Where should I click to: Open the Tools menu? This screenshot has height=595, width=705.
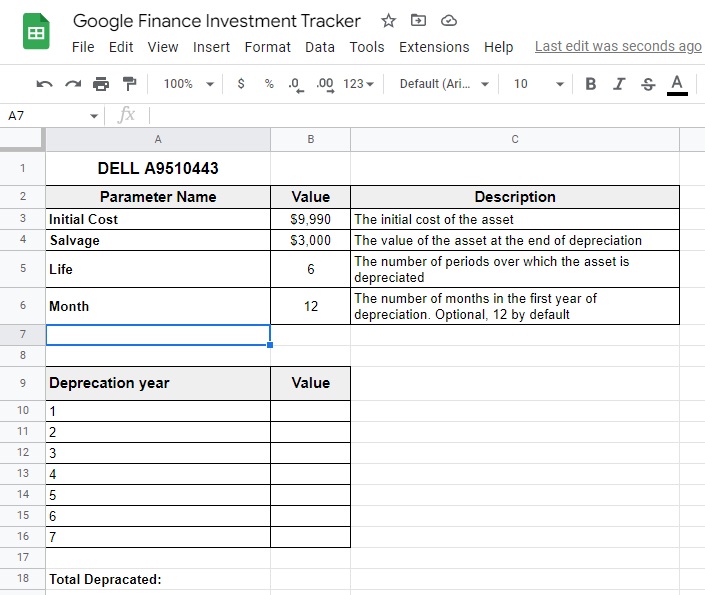pos(367,47)
